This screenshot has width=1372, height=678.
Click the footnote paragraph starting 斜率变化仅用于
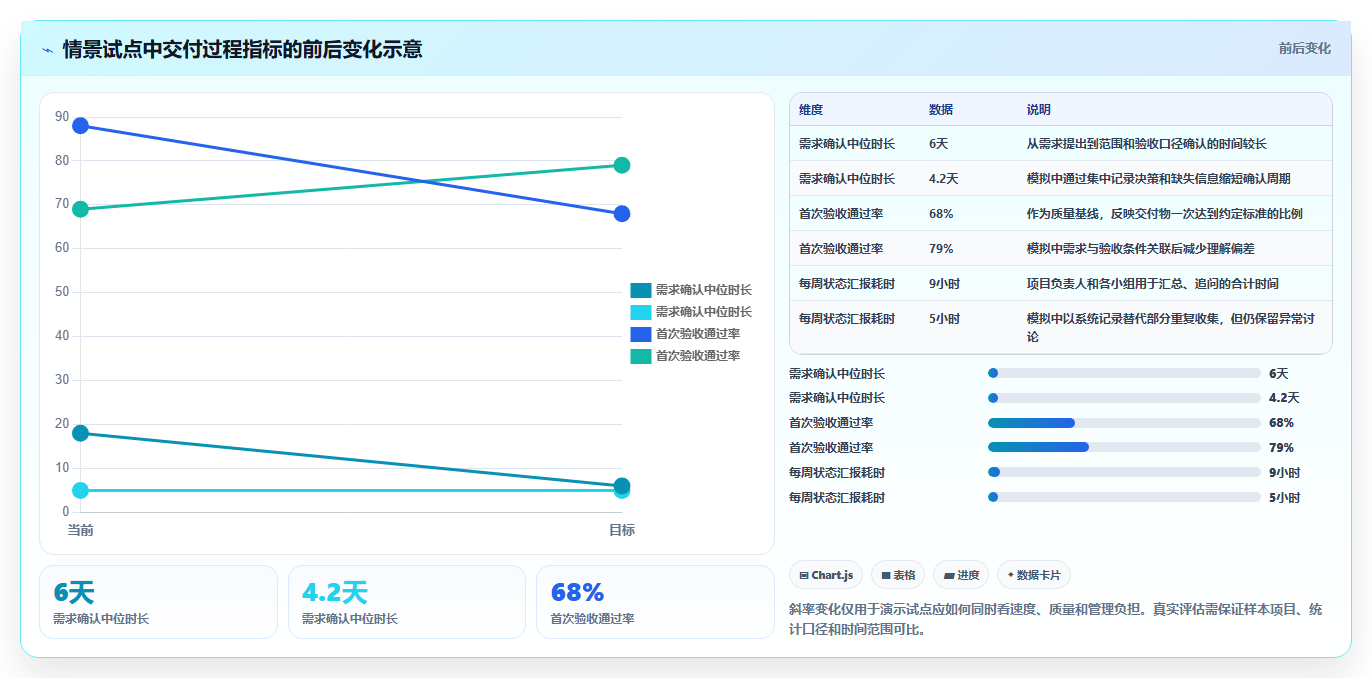pos(1056,619)
